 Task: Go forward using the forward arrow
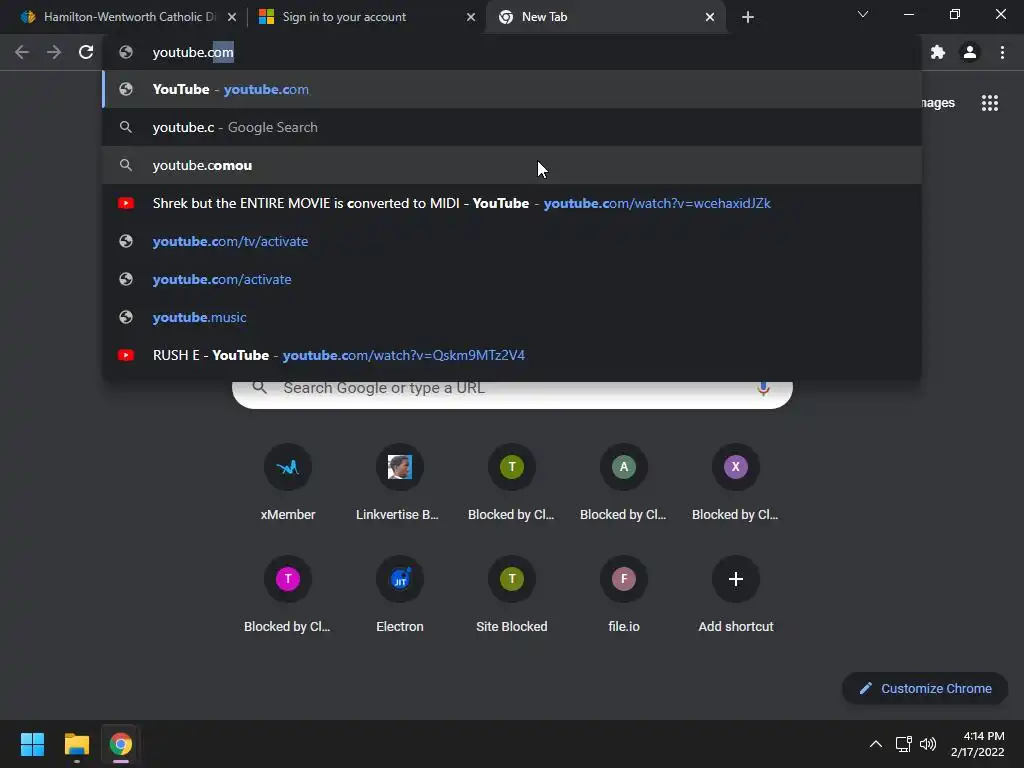(x=54, y=52)
